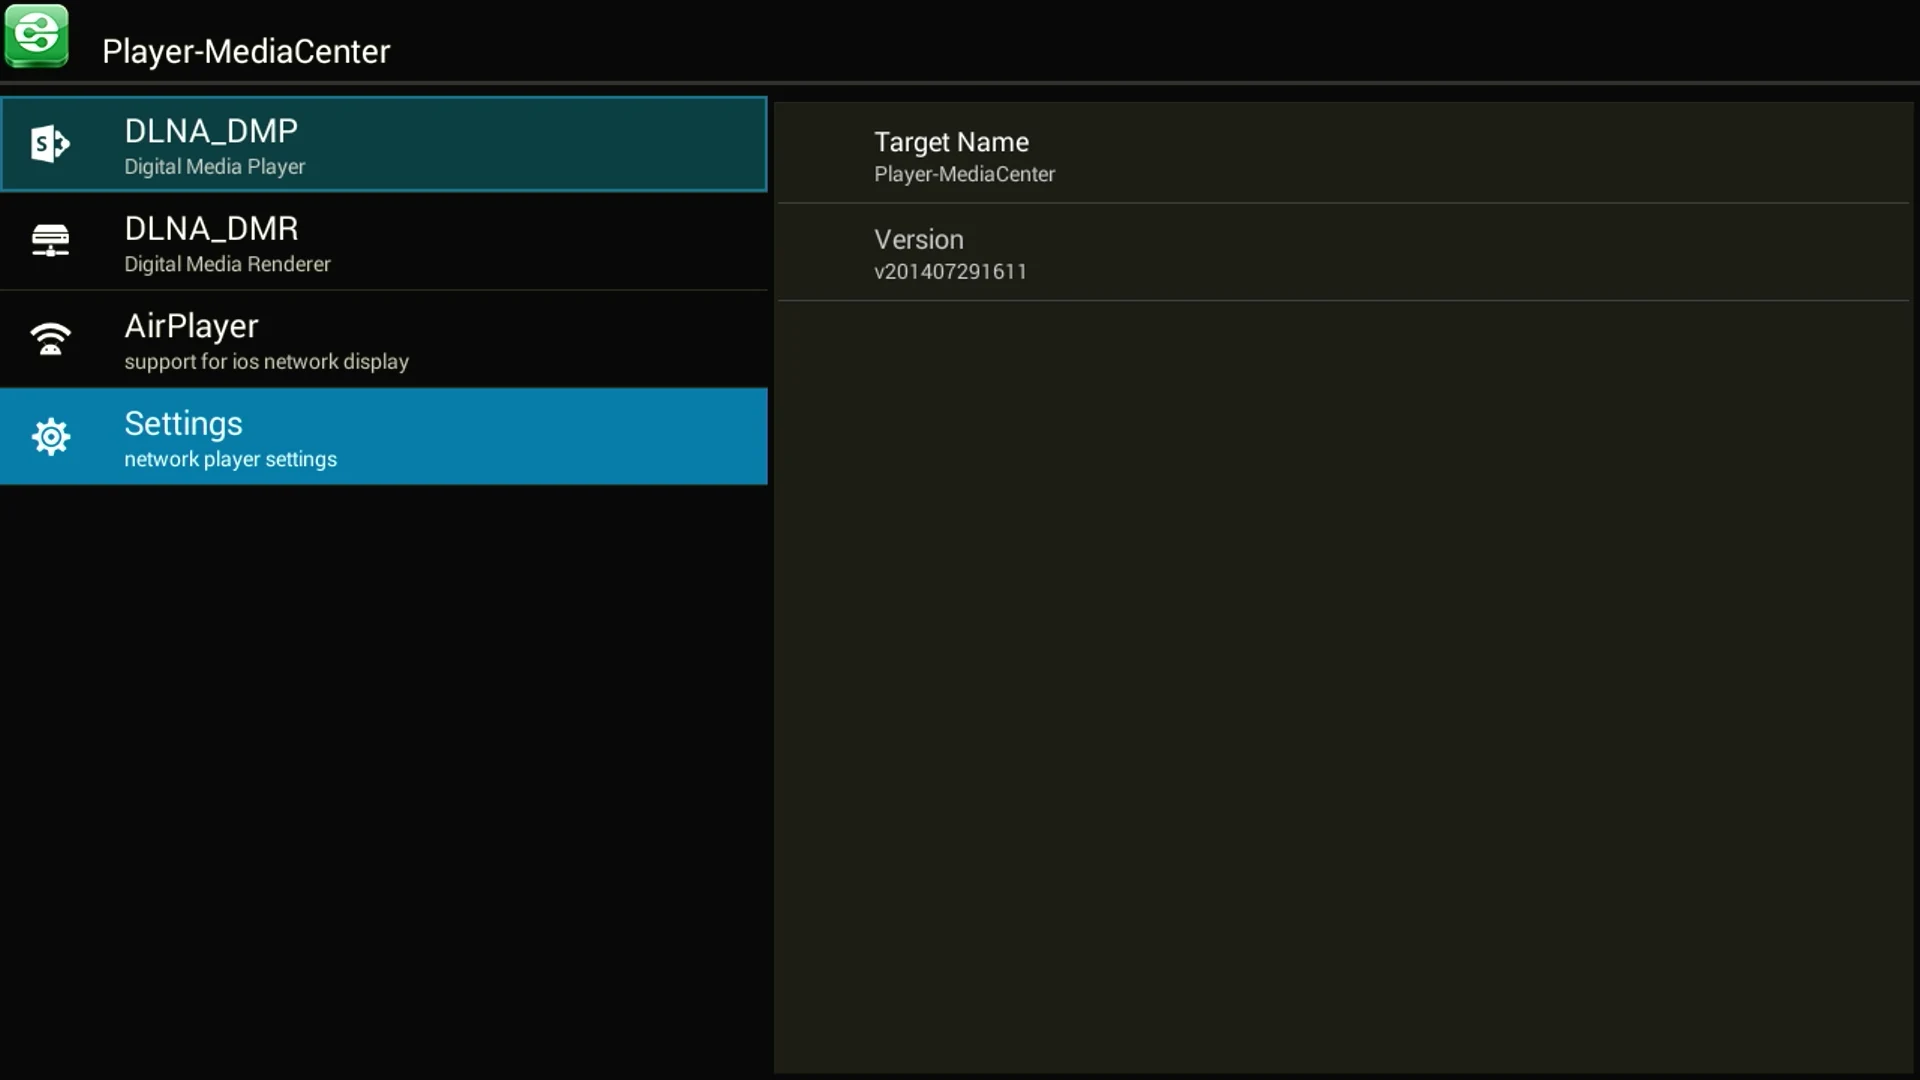Click the version number v201407291611
The image size is (1920, 1080).
pyautogui.click(x=950, y=272)
